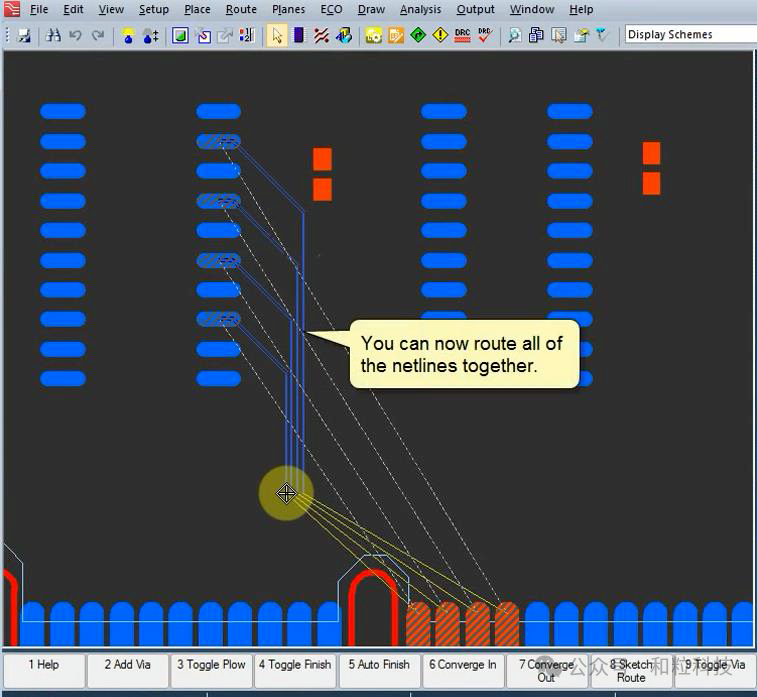Click the Undo arrow icon
Screen dimensions: 757x697
tap(76, 35)
